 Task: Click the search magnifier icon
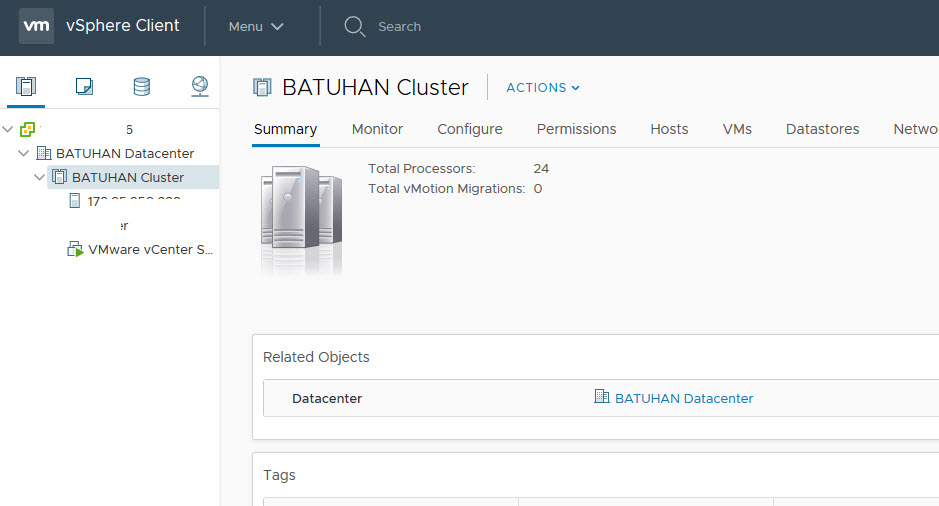pos(354,26)
